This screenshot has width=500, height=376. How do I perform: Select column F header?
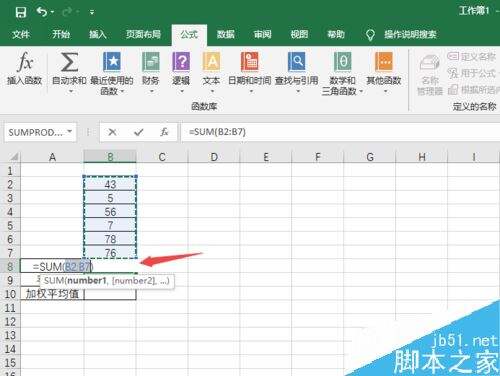[x=318, y=157]
